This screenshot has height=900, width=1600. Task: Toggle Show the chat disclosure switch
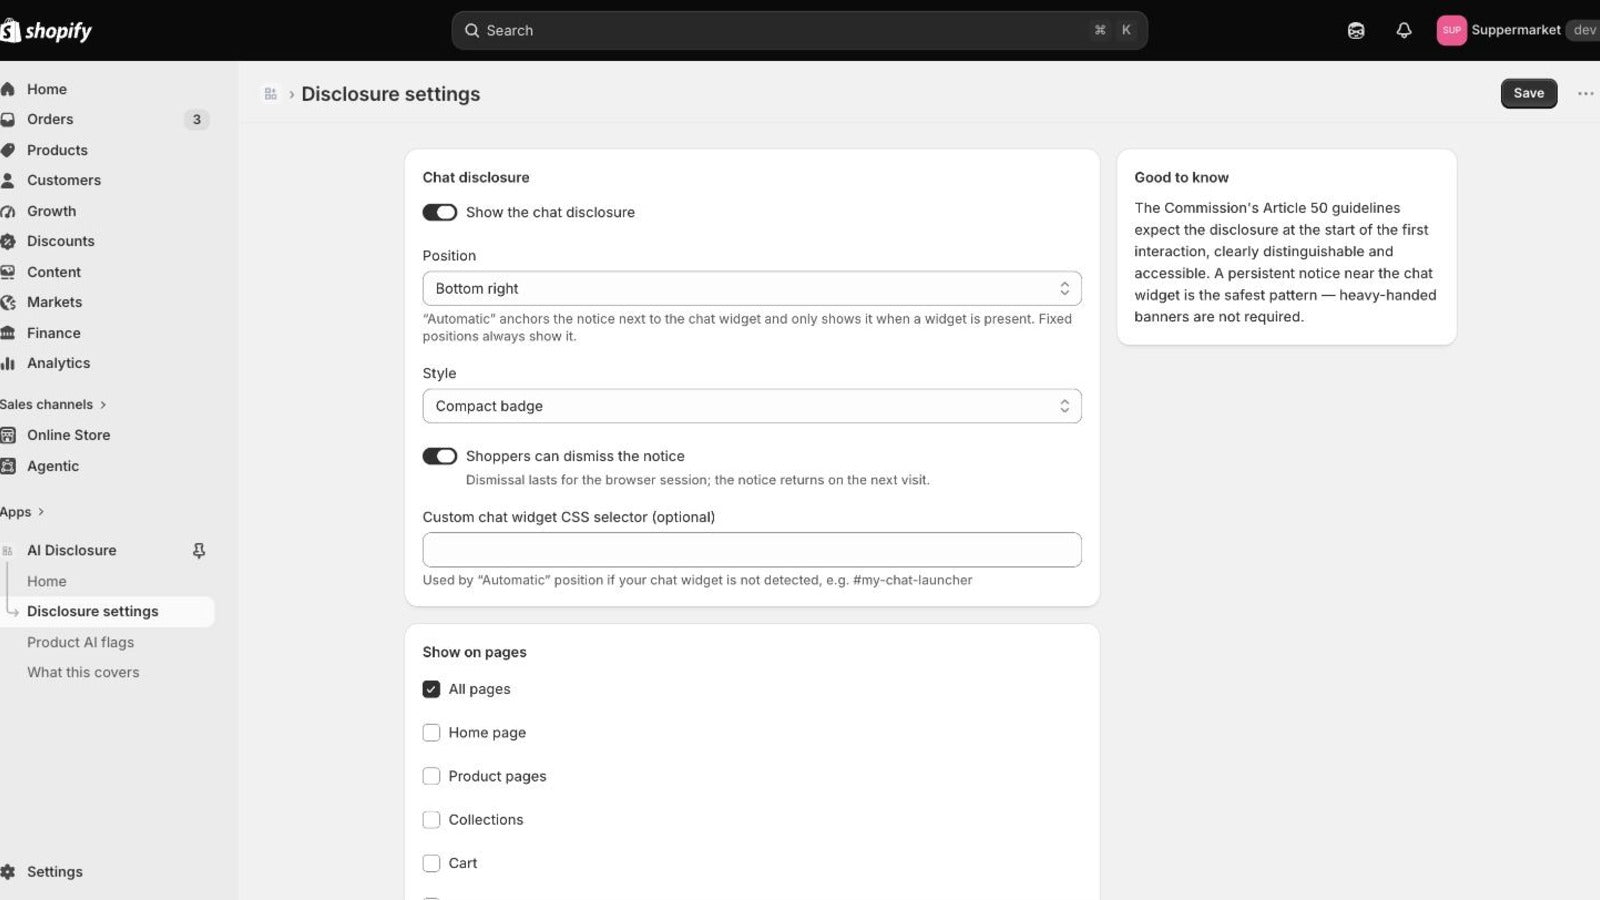pyautogui.click(x=440, y=212)
